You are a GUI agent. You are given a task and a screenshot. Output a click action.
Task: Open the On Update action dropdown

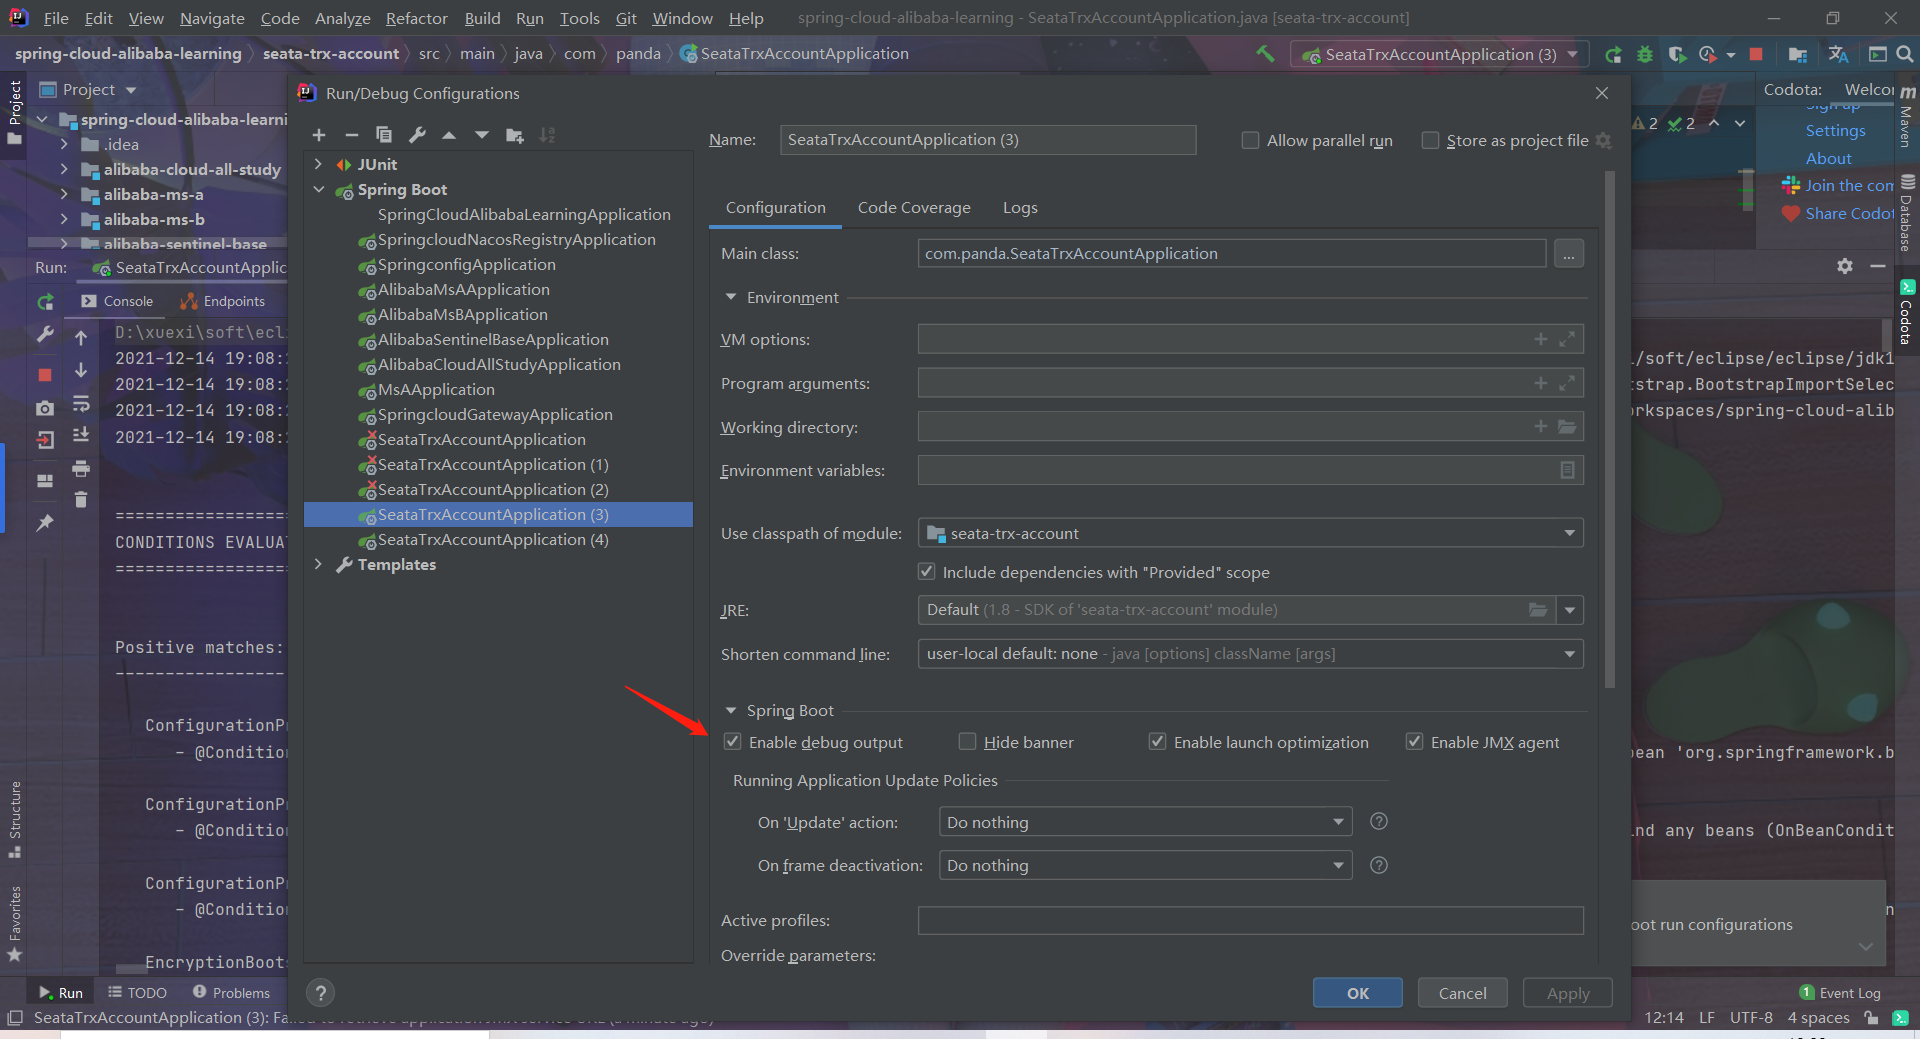click(1336, 821)
